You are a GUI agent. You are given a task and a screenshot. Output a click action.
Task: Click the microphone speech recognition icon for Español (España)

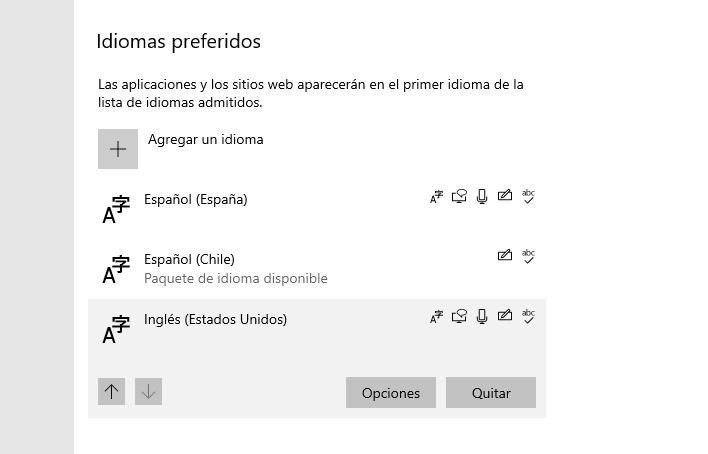482,197
